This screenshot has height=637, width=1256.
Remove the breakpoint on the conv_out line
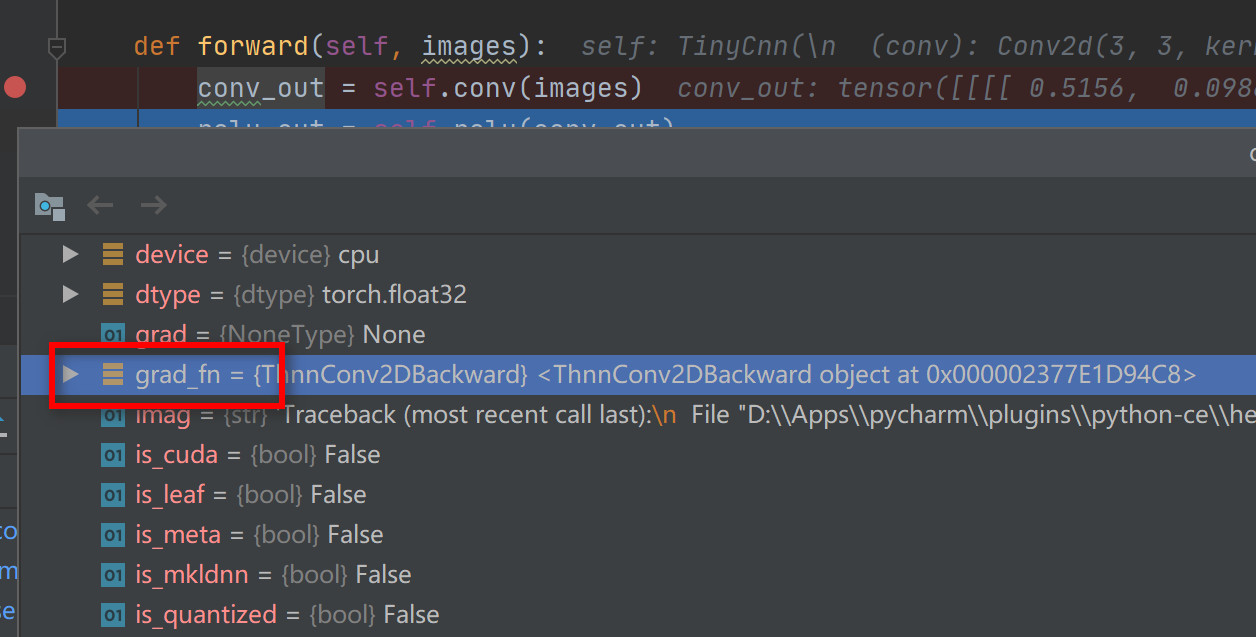click(x=15, y=88)
